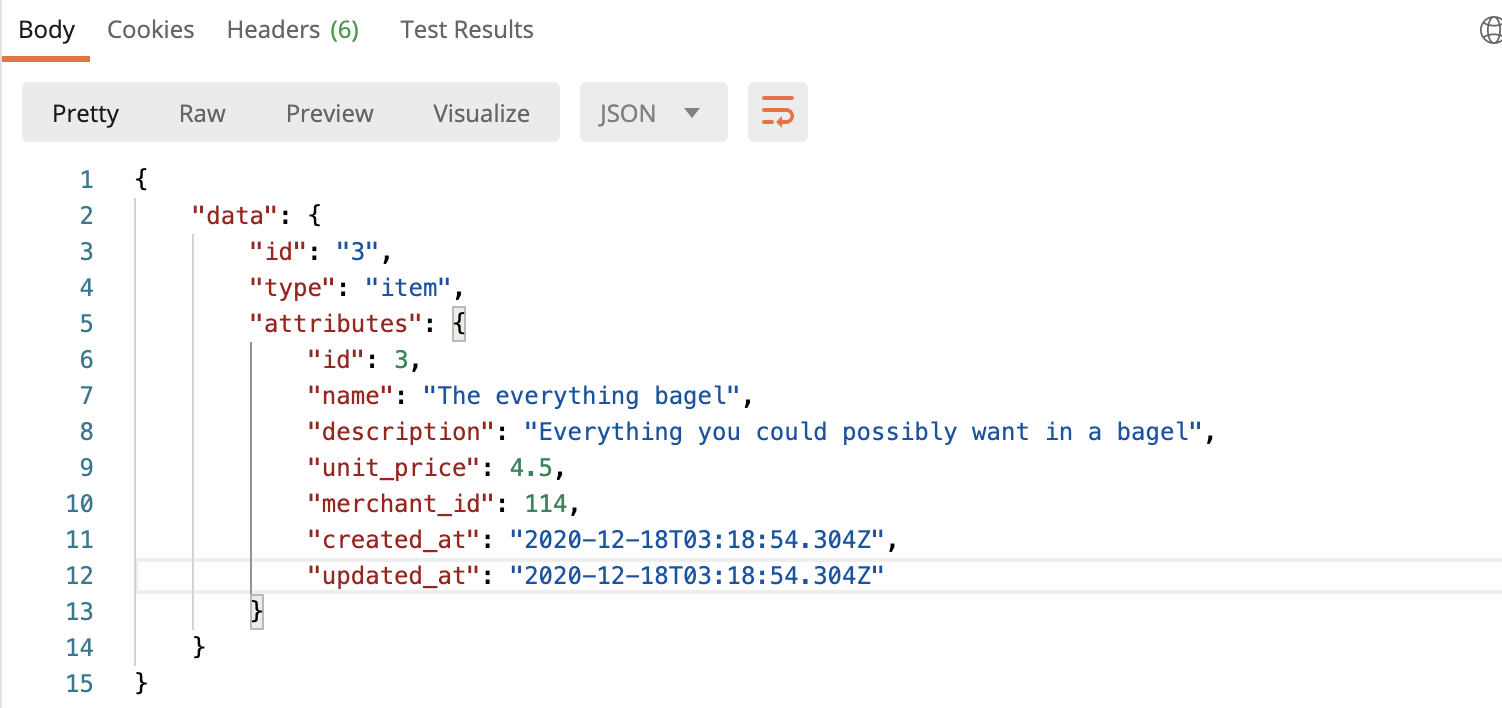Click "The everything bagel" value

point(580,396)
